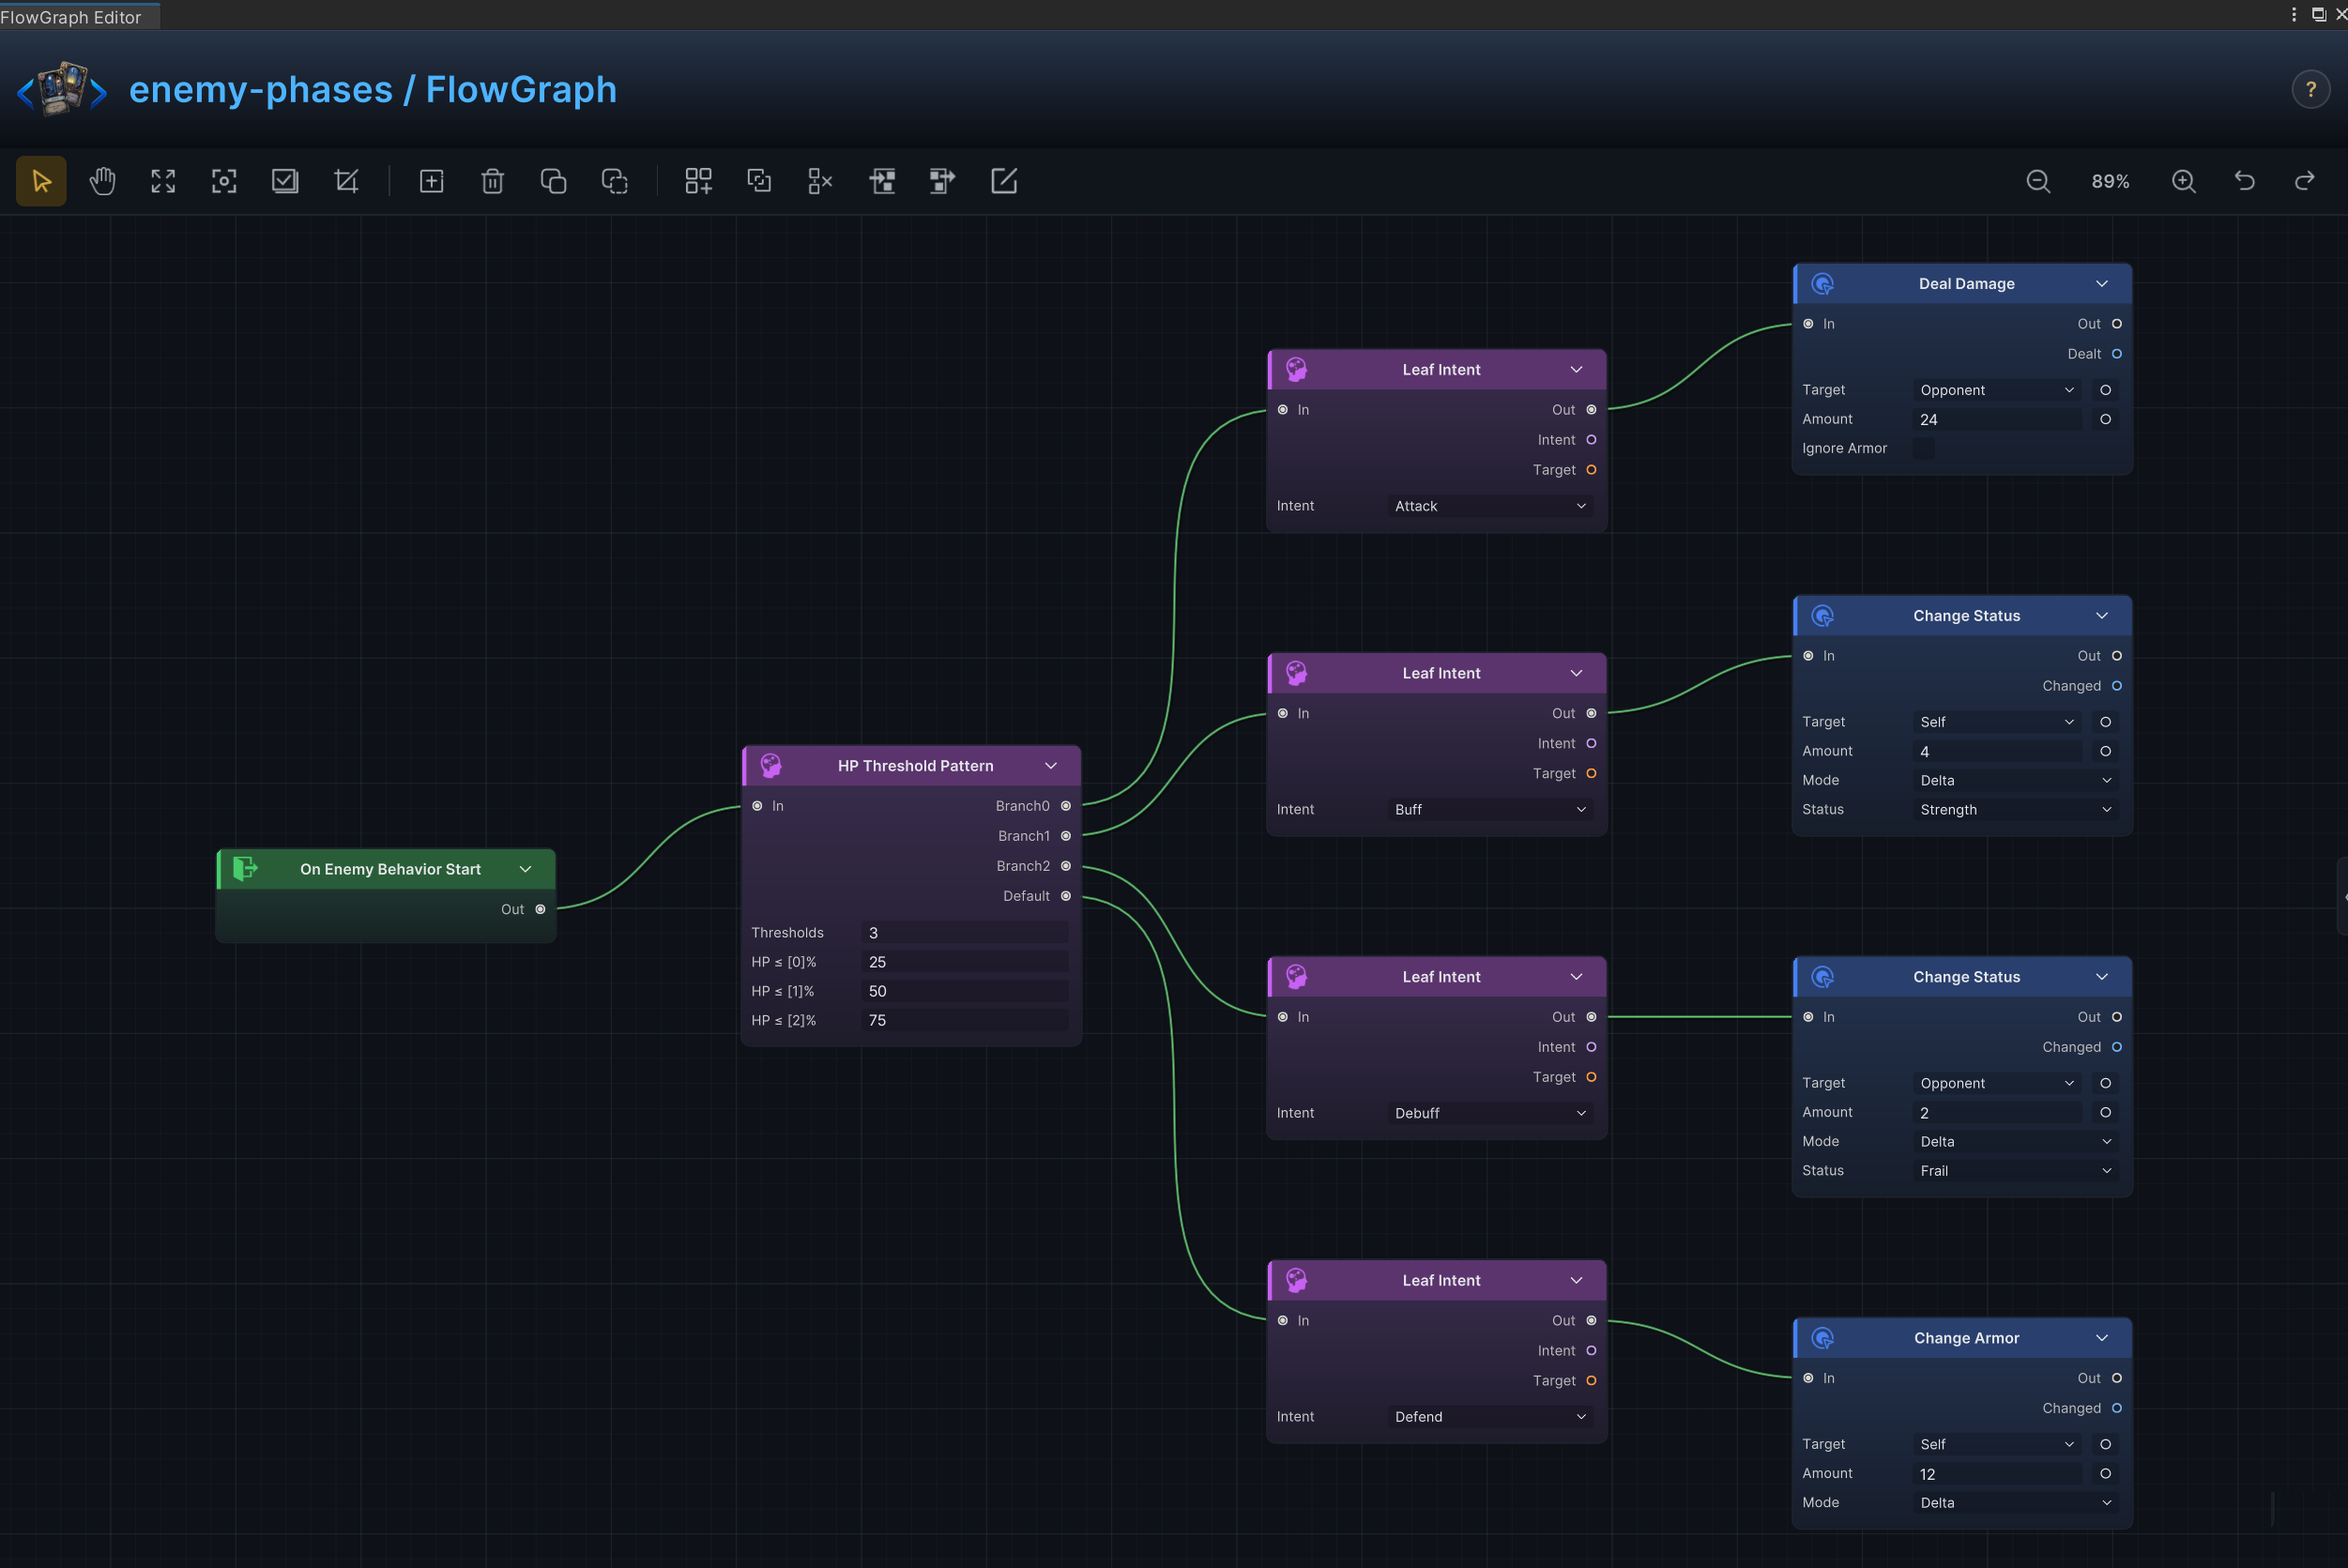
Task: Click Branch2 output port on HP Threshold
Action: pyautogui.click(x=1065, y=866)
